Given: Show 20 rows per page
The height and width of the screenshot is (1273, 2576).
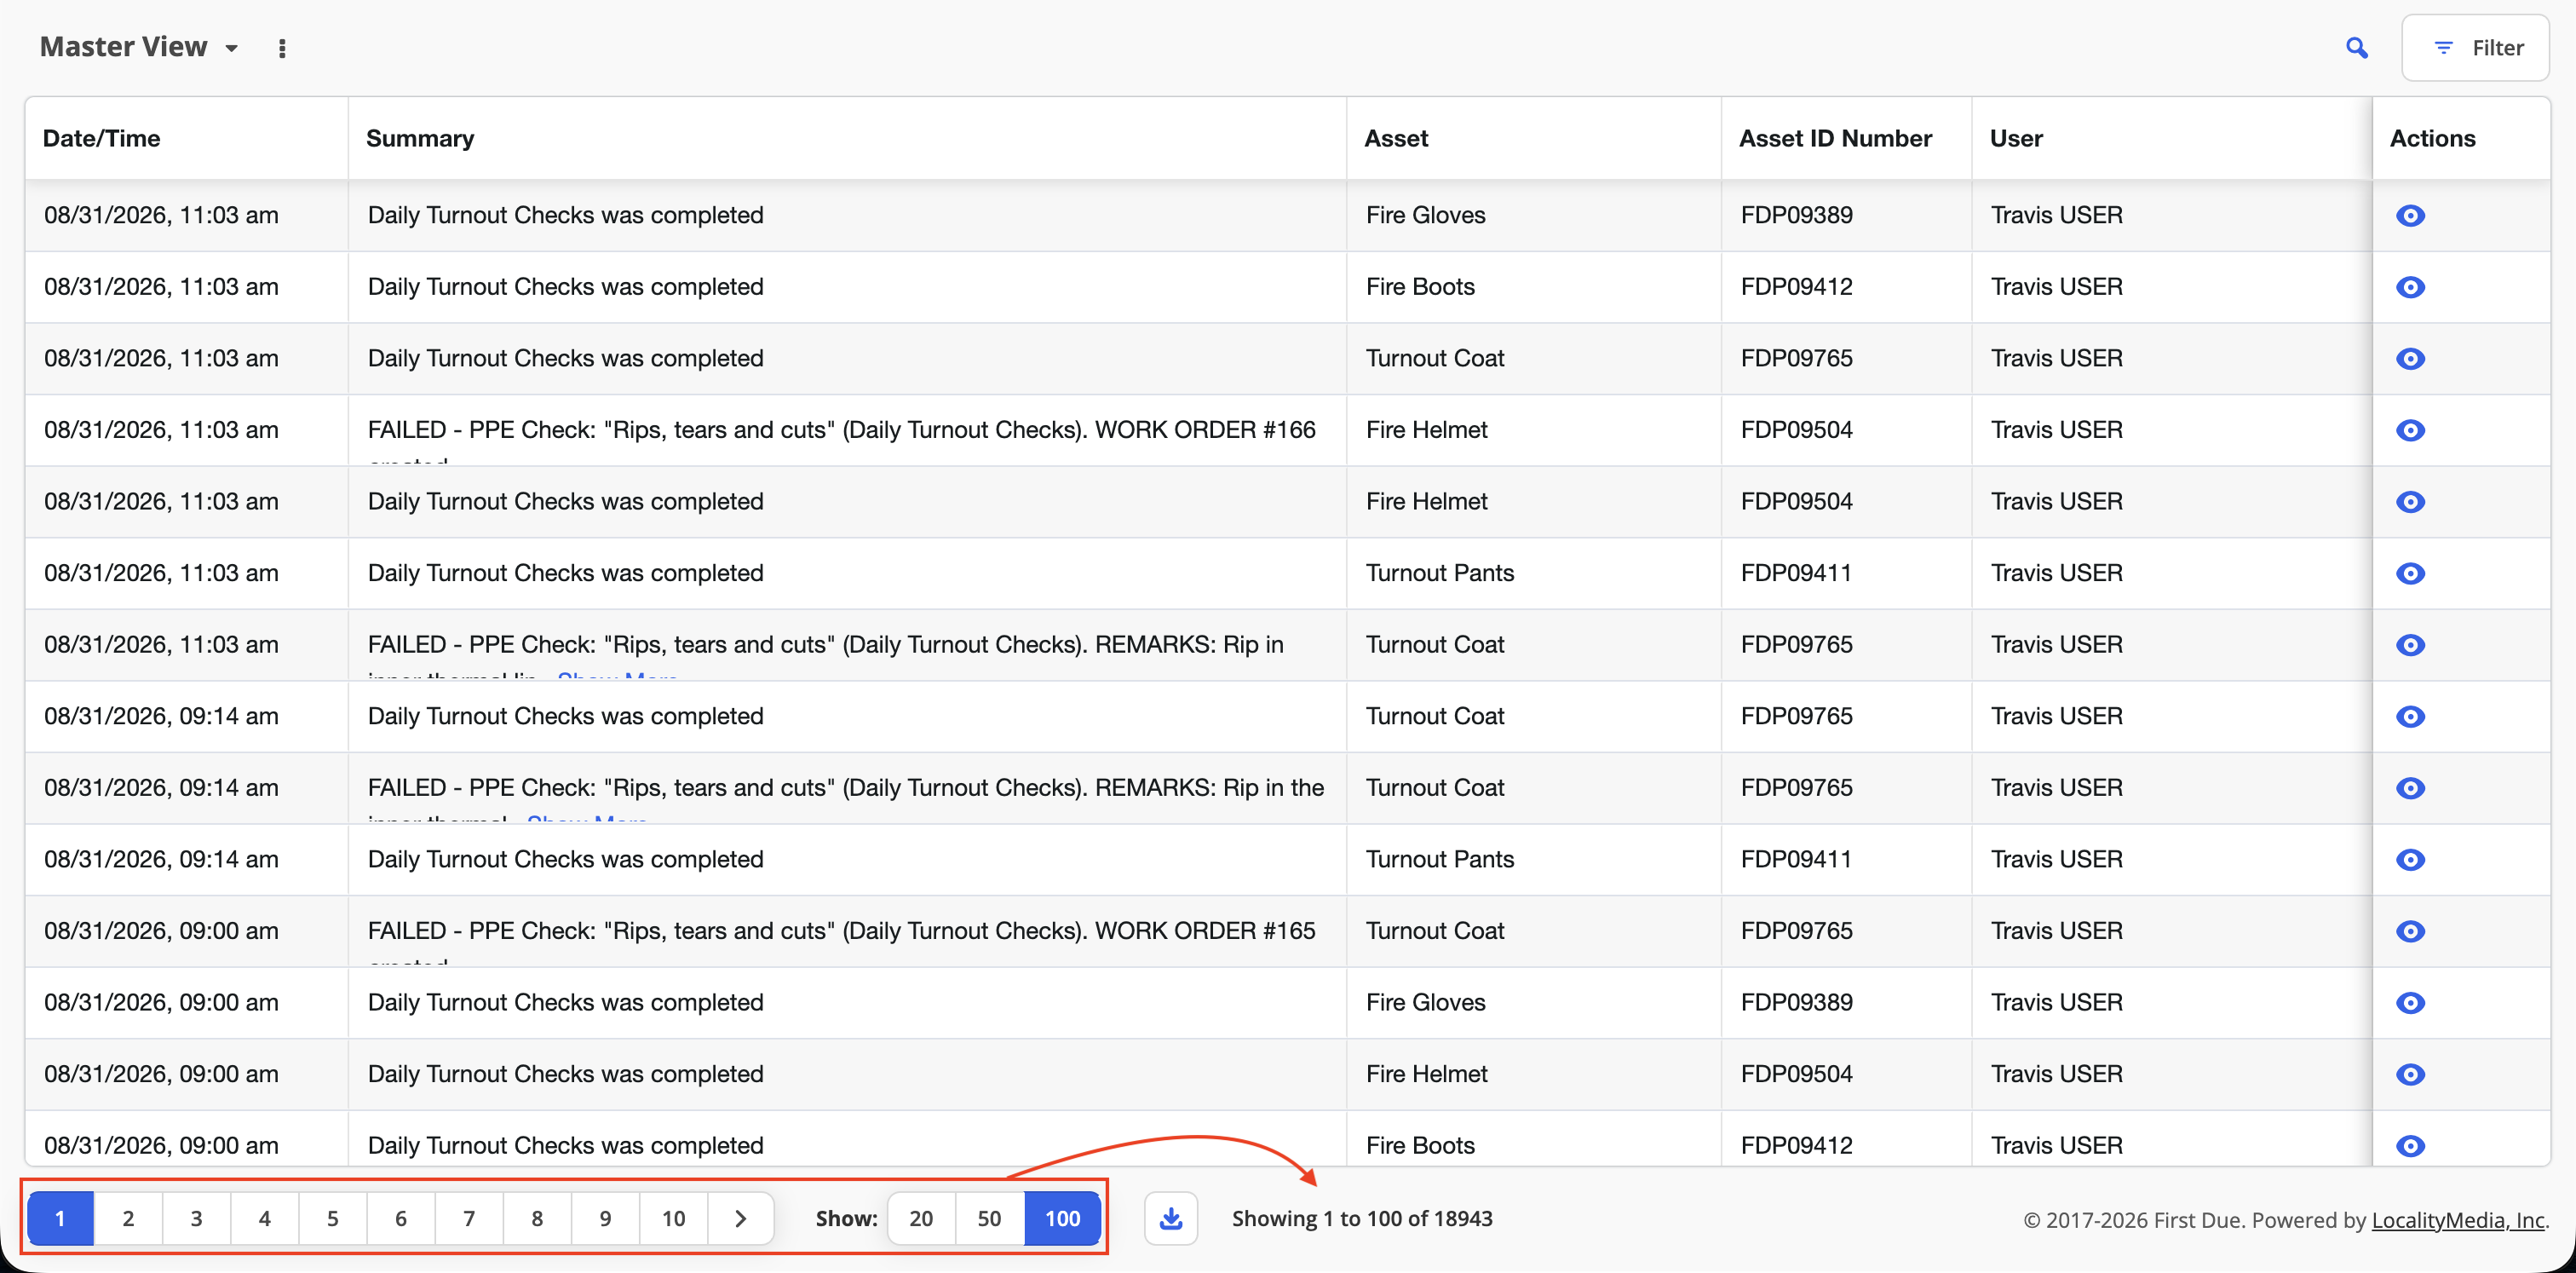Looking at the screenshot, I should [921, 1218].
